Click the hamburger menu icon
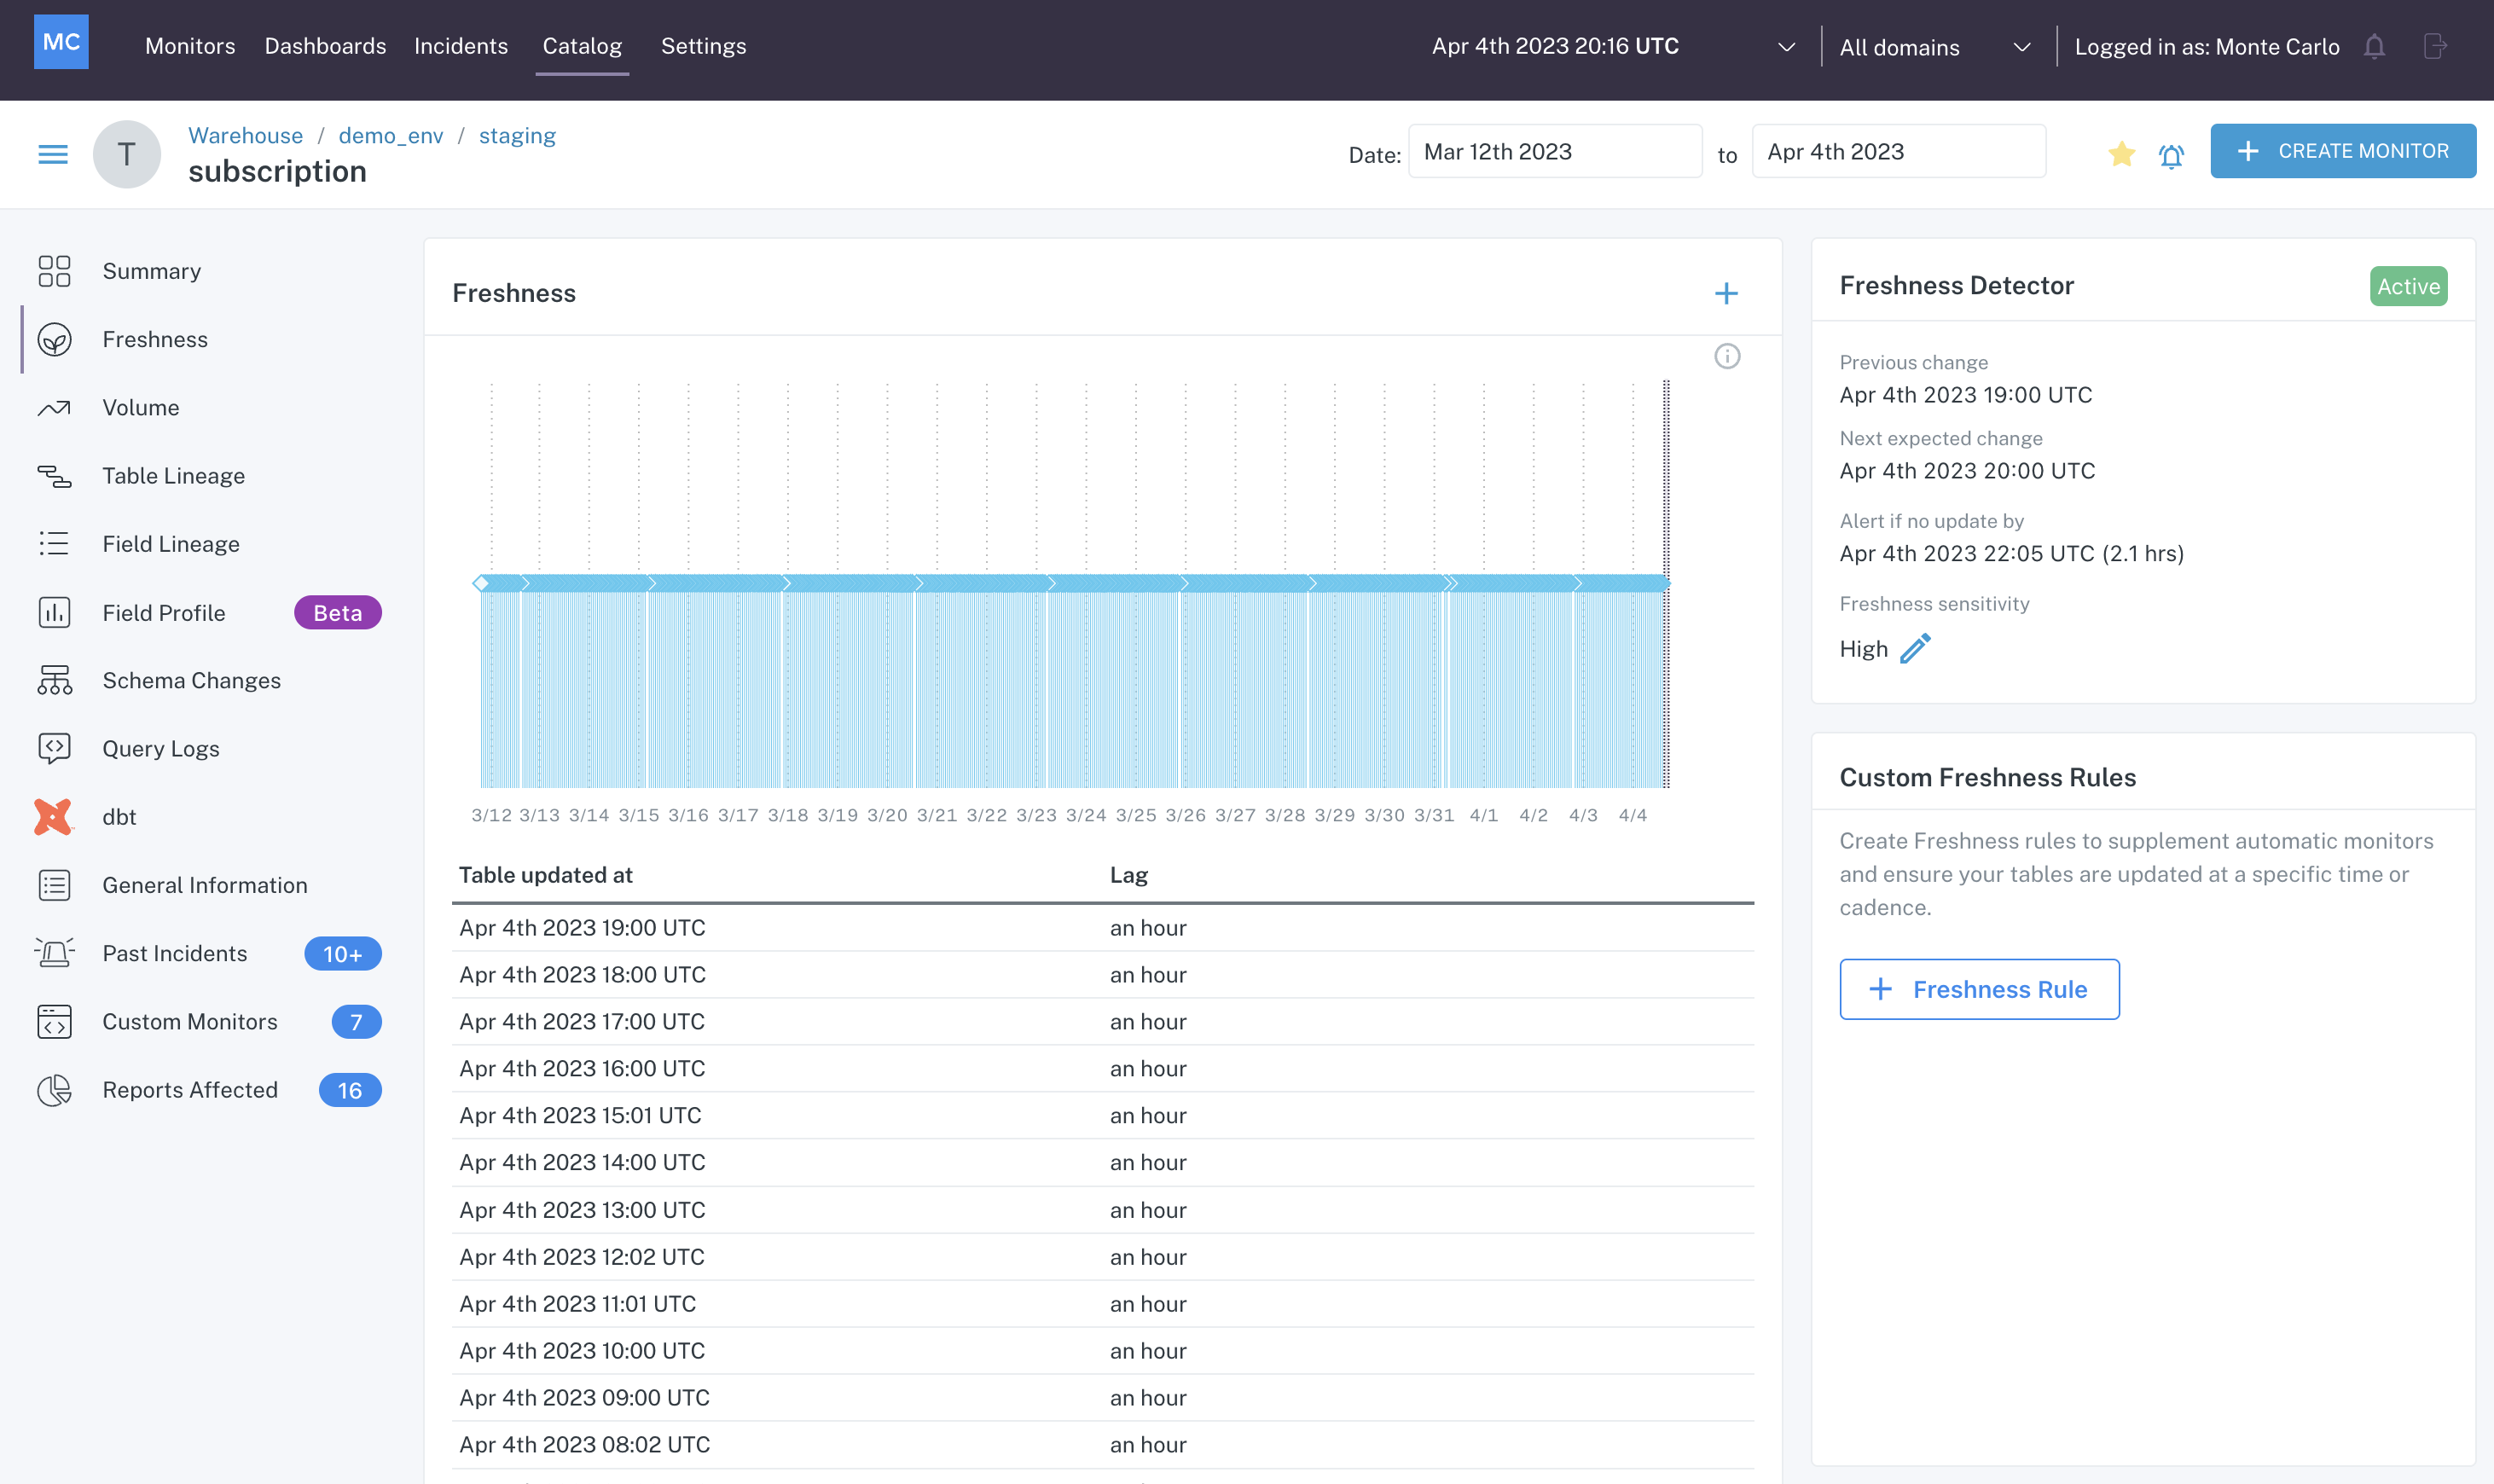The image size is (2494, 1484). (53, 154)
